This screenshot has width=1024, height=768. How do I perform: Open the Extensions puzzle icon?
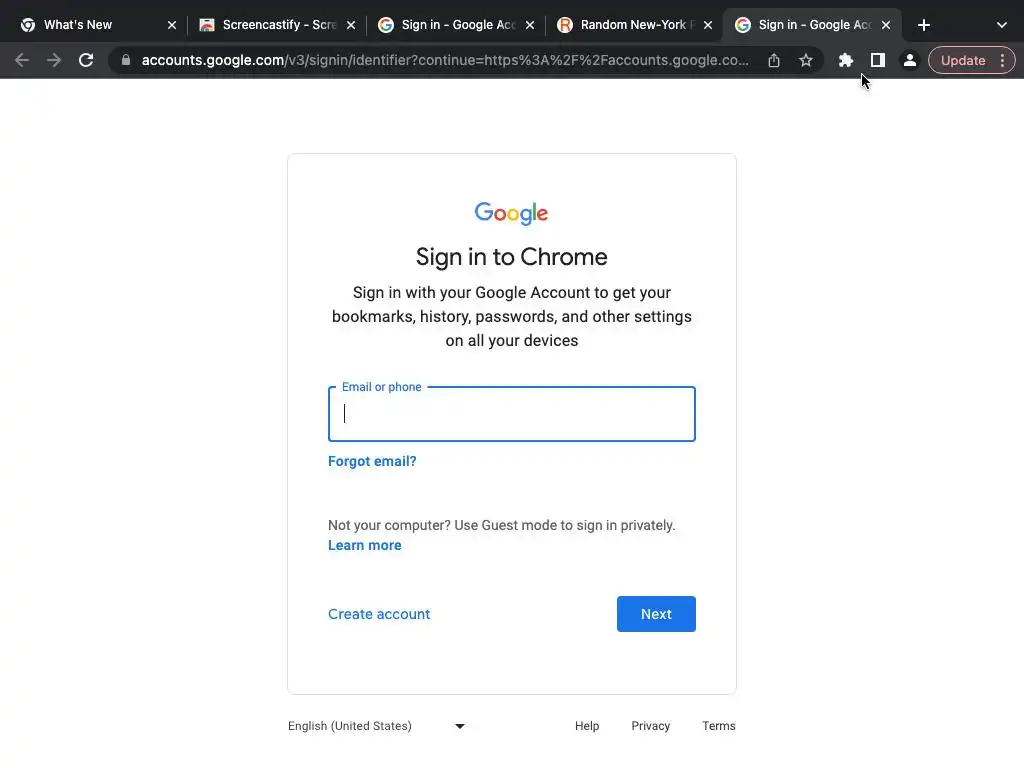click(846, 60)
